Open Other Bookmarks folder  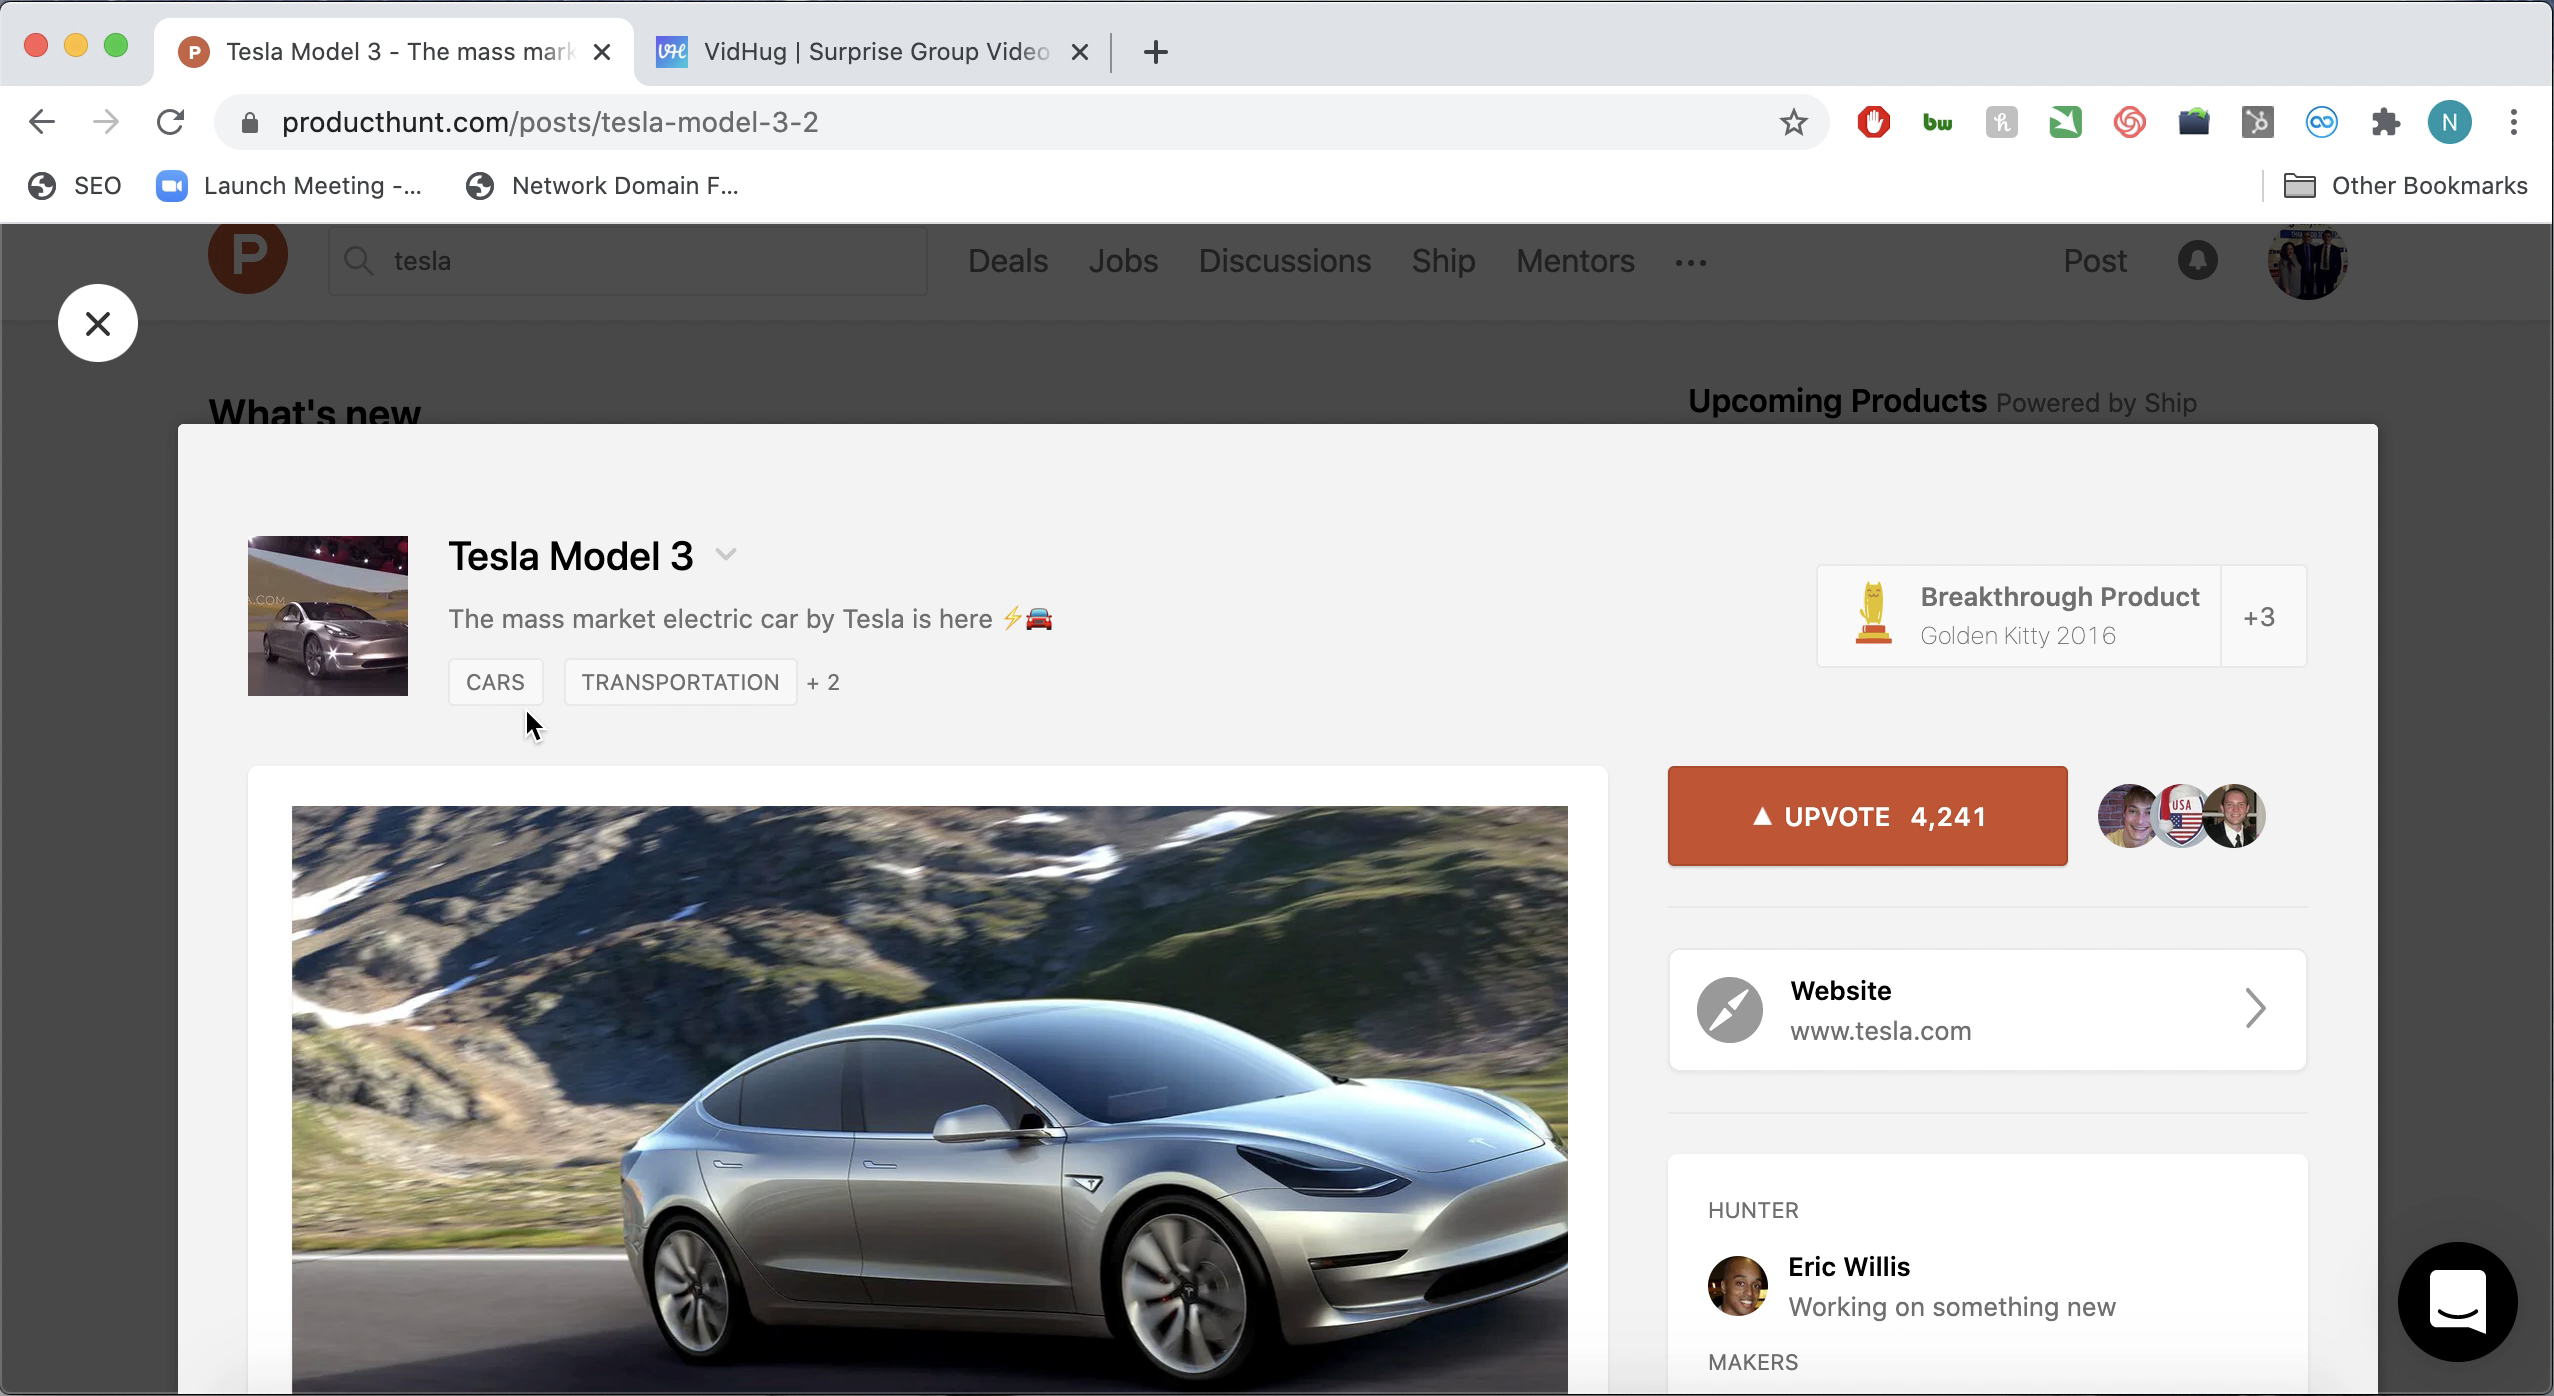tap(2405, 186)
